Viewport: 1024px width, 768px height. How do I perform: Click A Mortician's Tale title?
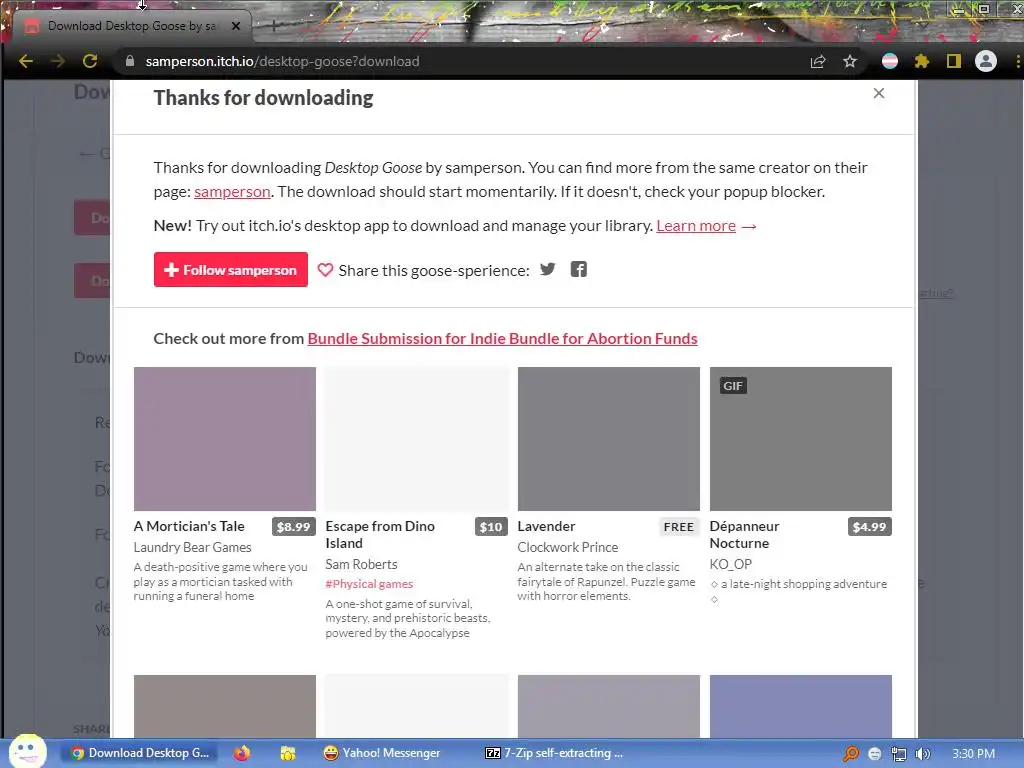tap(189, 526)
